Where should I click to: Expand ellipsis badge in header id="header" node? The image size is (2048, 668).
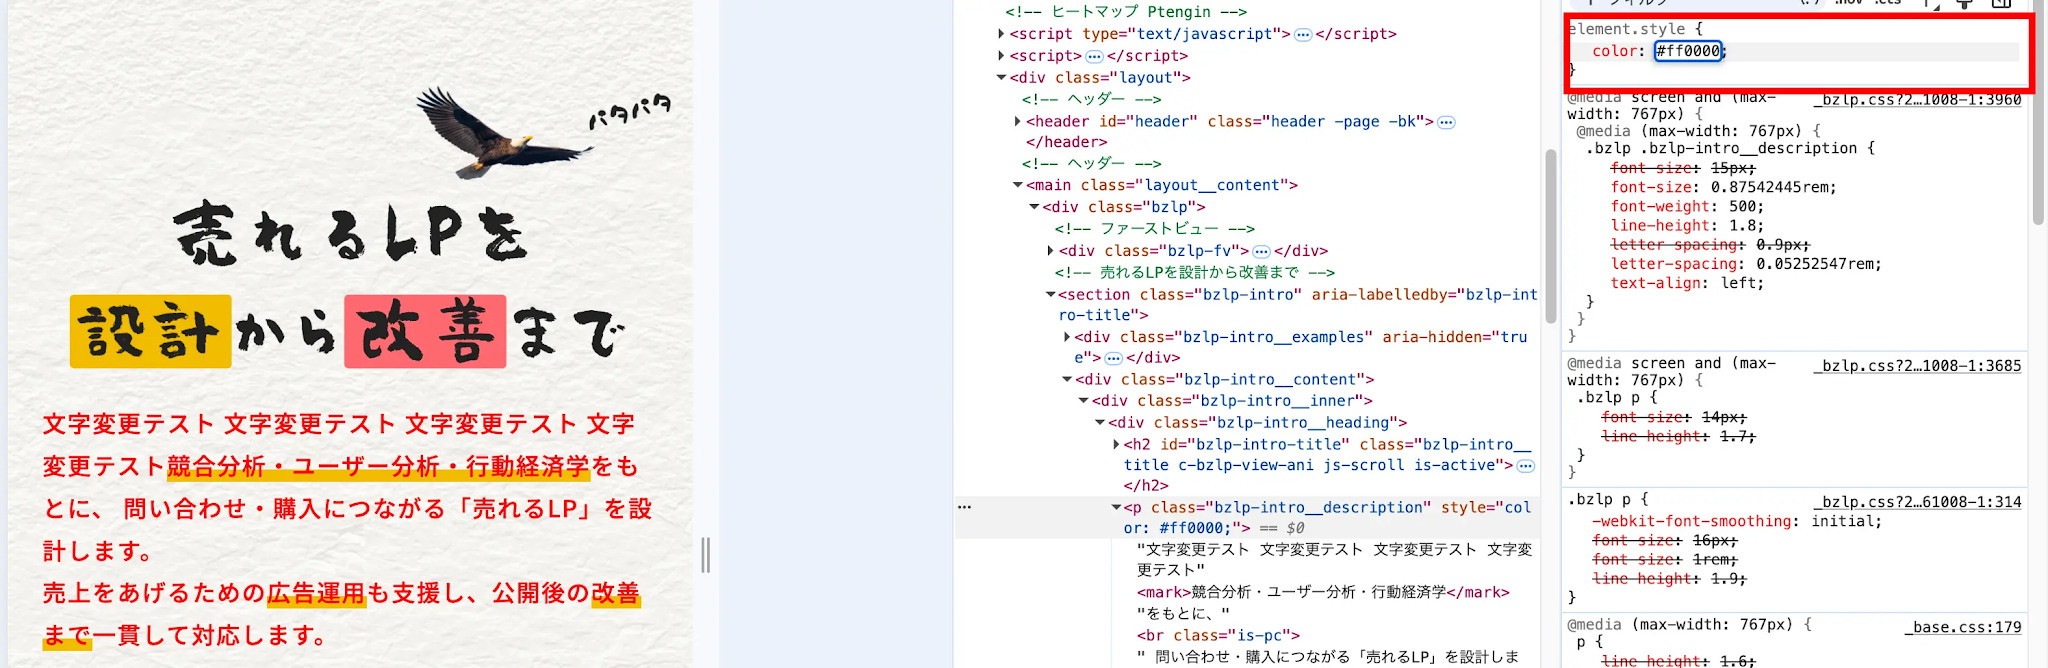pos(1446,122)
